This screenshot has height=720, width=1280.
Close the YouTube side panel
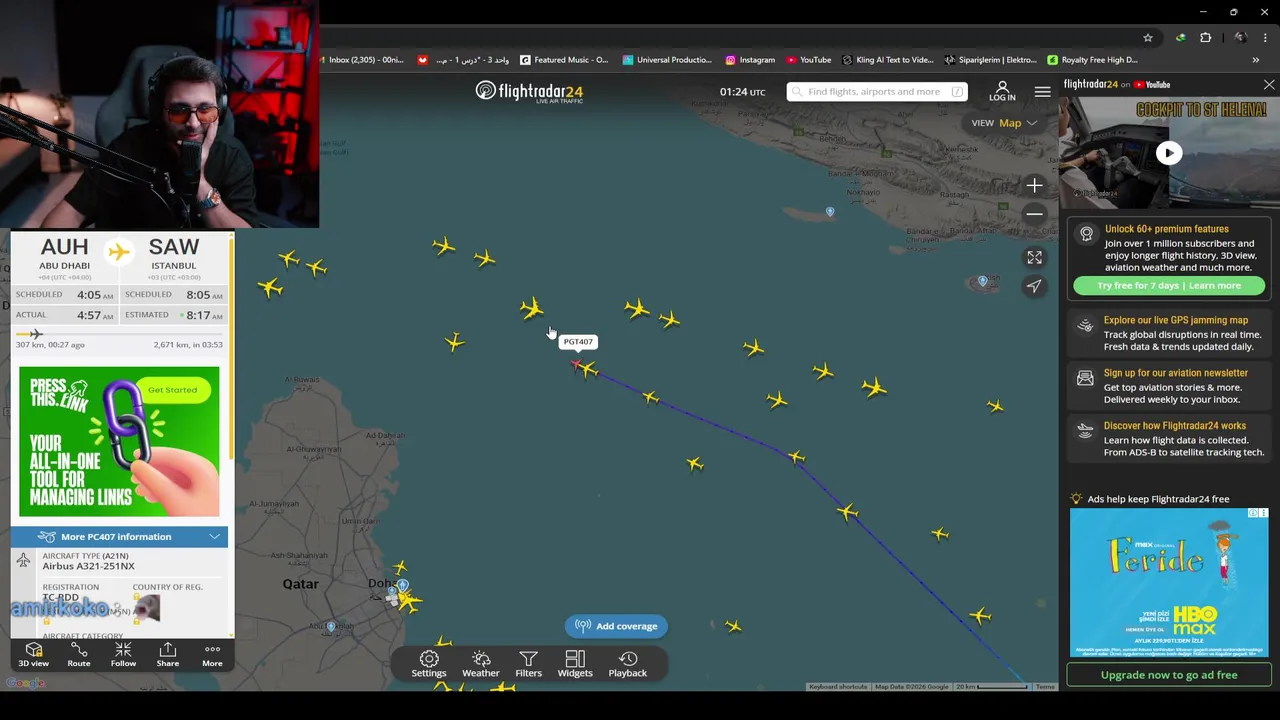tap(1269, 85)
